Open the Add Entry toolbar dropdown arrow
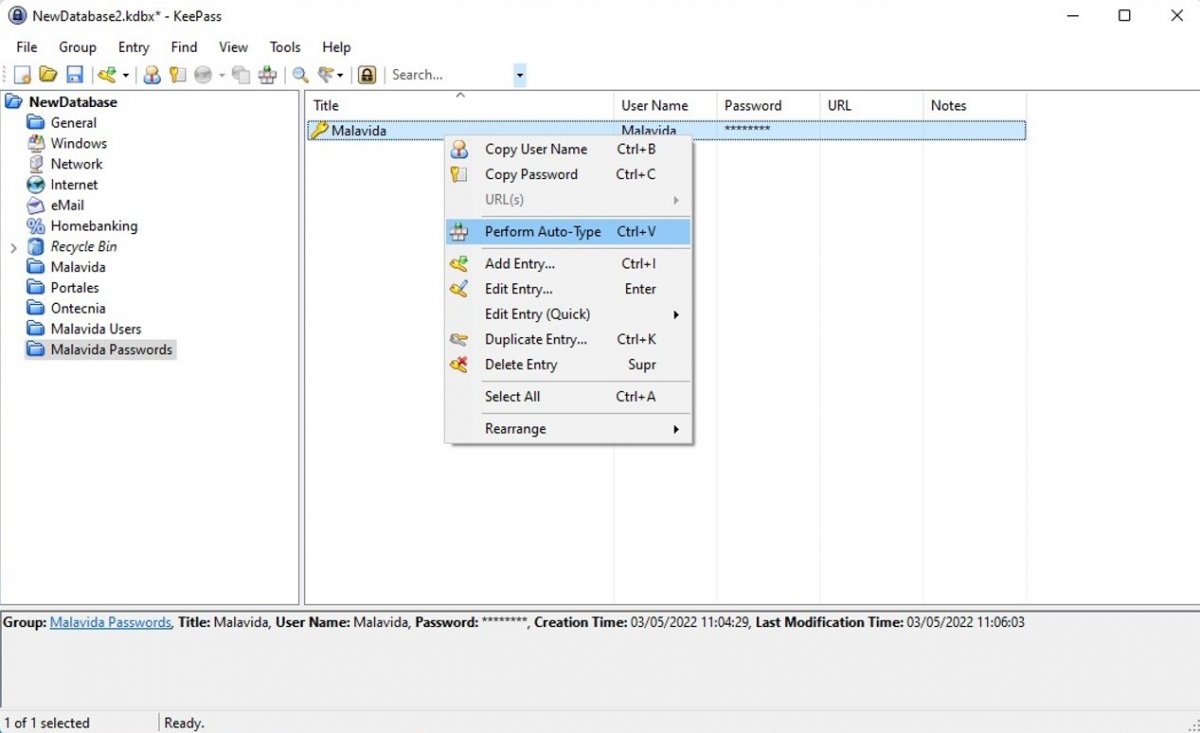 coord(125,75)
